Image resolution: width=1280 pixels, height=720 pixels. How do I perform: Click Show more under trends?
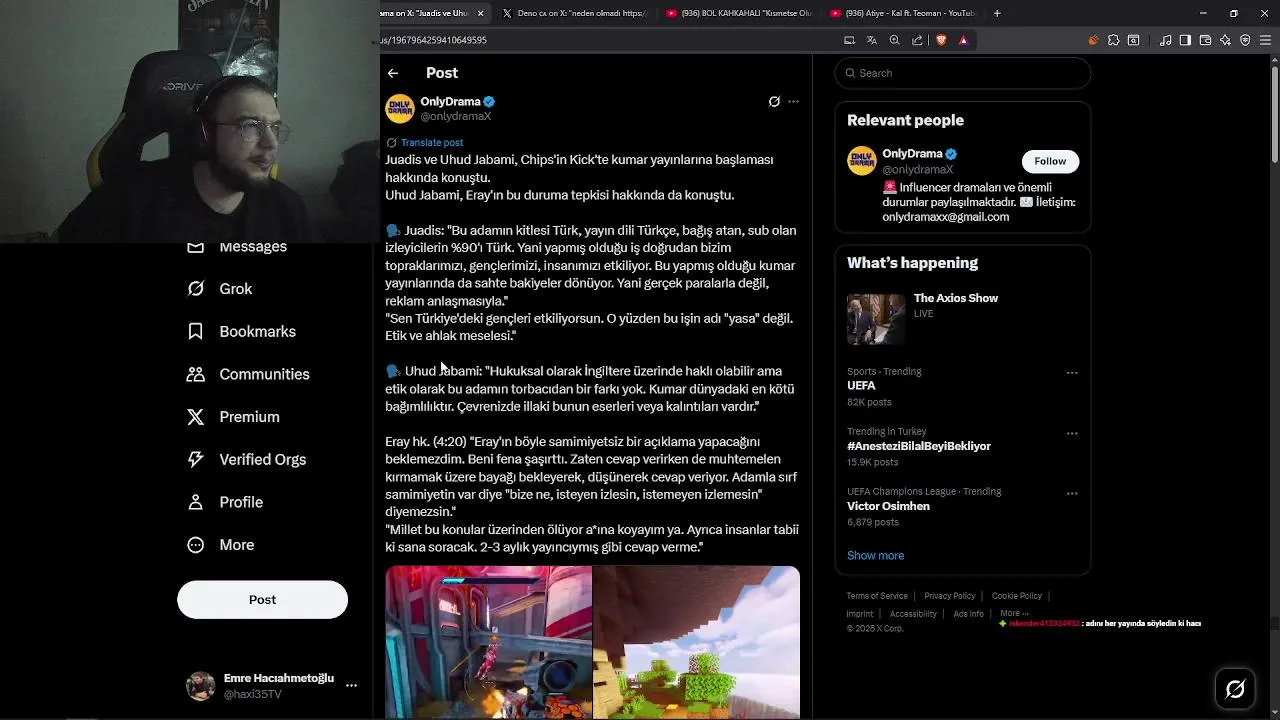click(x=875, y=556)
